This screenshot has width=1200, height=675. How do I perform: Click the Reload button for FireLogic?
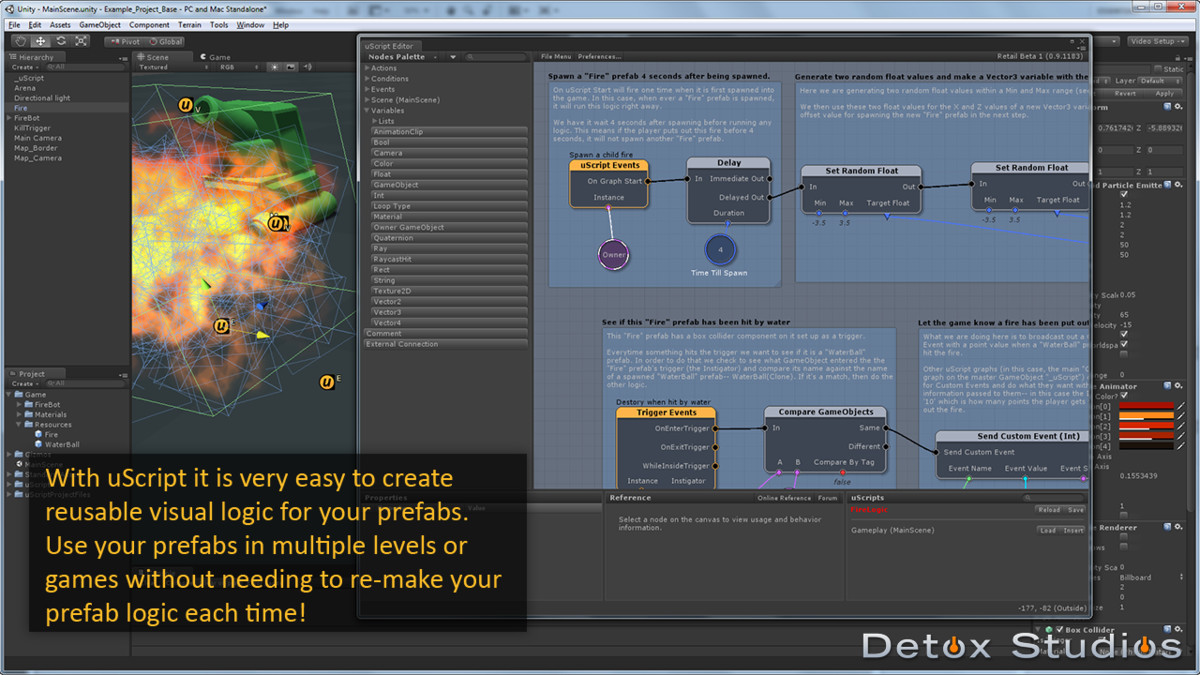click(x=1048, y=509)
